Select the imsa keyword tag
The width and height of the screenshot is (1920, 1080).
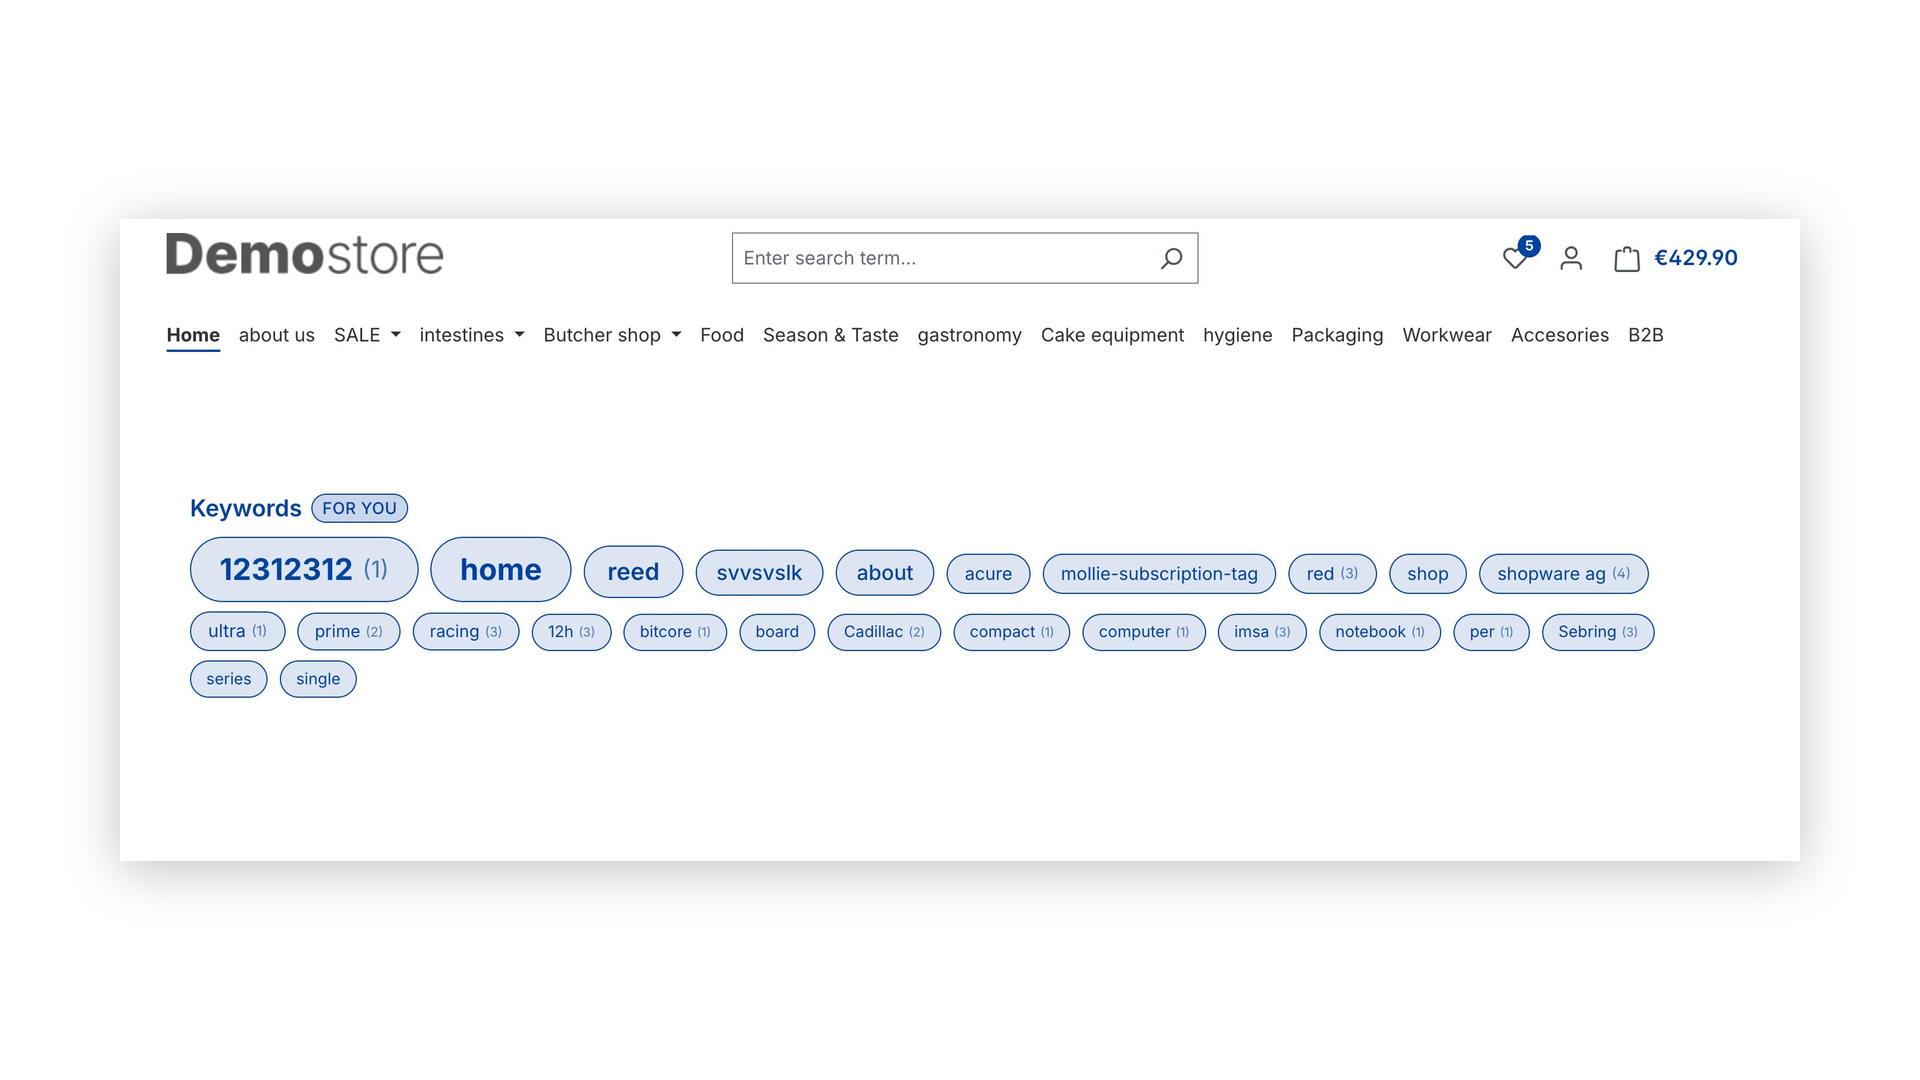1262,632
